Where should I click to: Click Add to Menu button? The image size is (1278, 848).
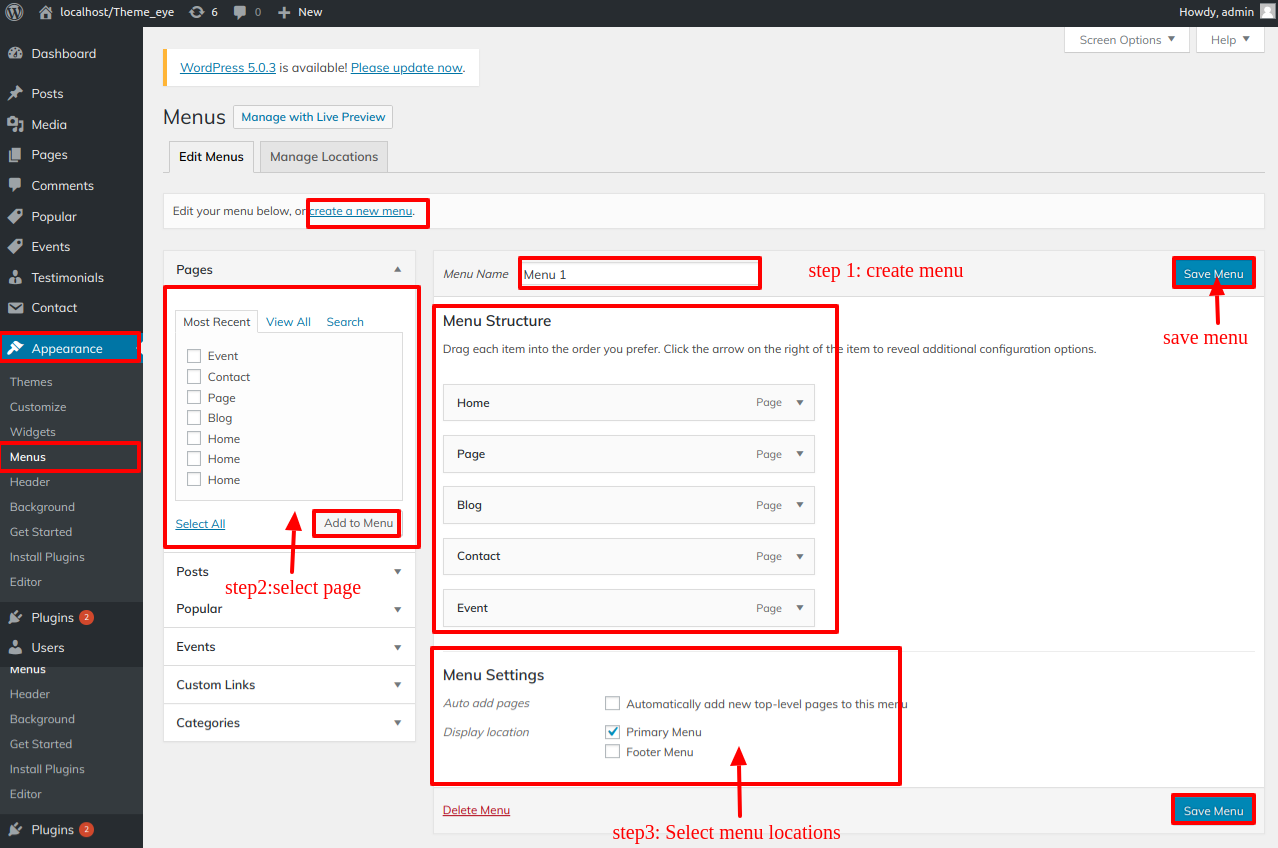358,523
